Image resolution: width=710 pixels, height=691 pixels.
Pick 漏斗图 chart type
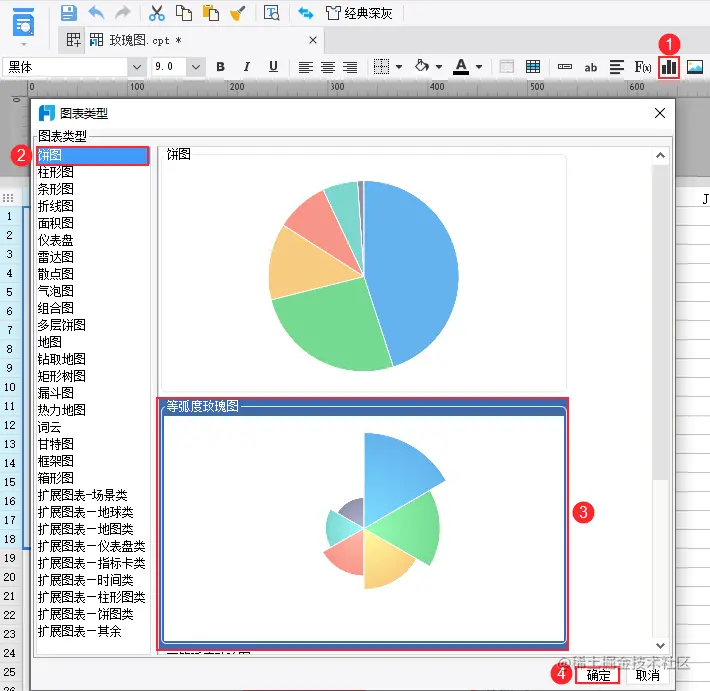93,393
